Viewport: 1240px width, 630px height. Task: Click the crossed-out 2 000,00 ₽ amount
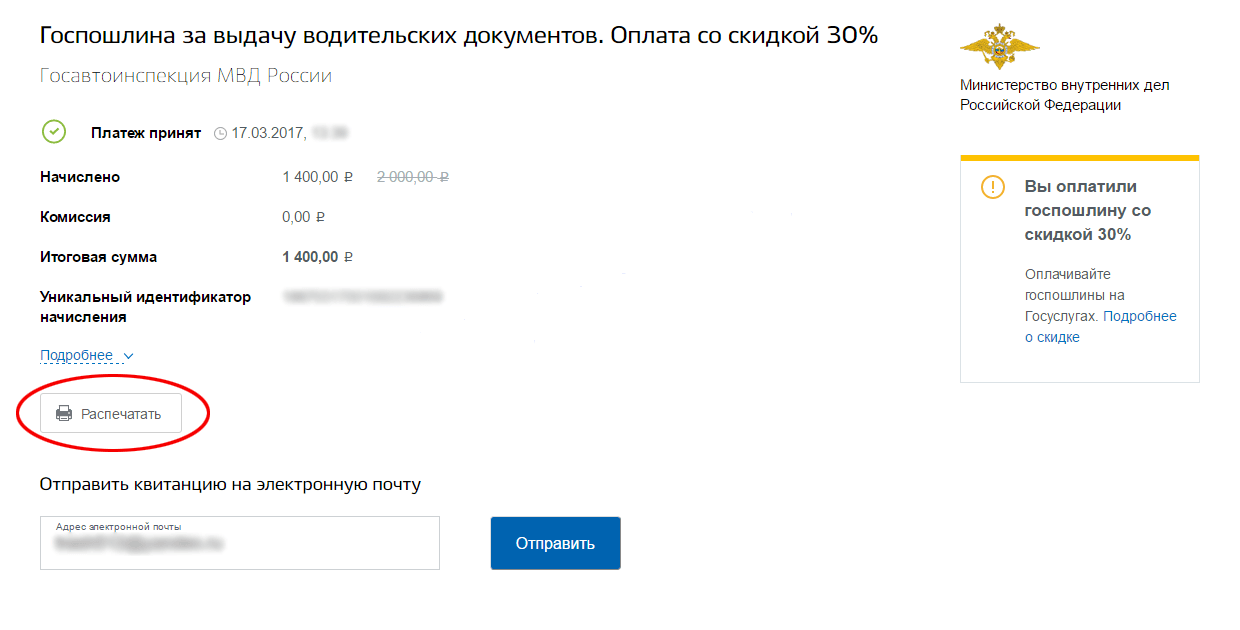pyautogui.click(x=412, y=177)
